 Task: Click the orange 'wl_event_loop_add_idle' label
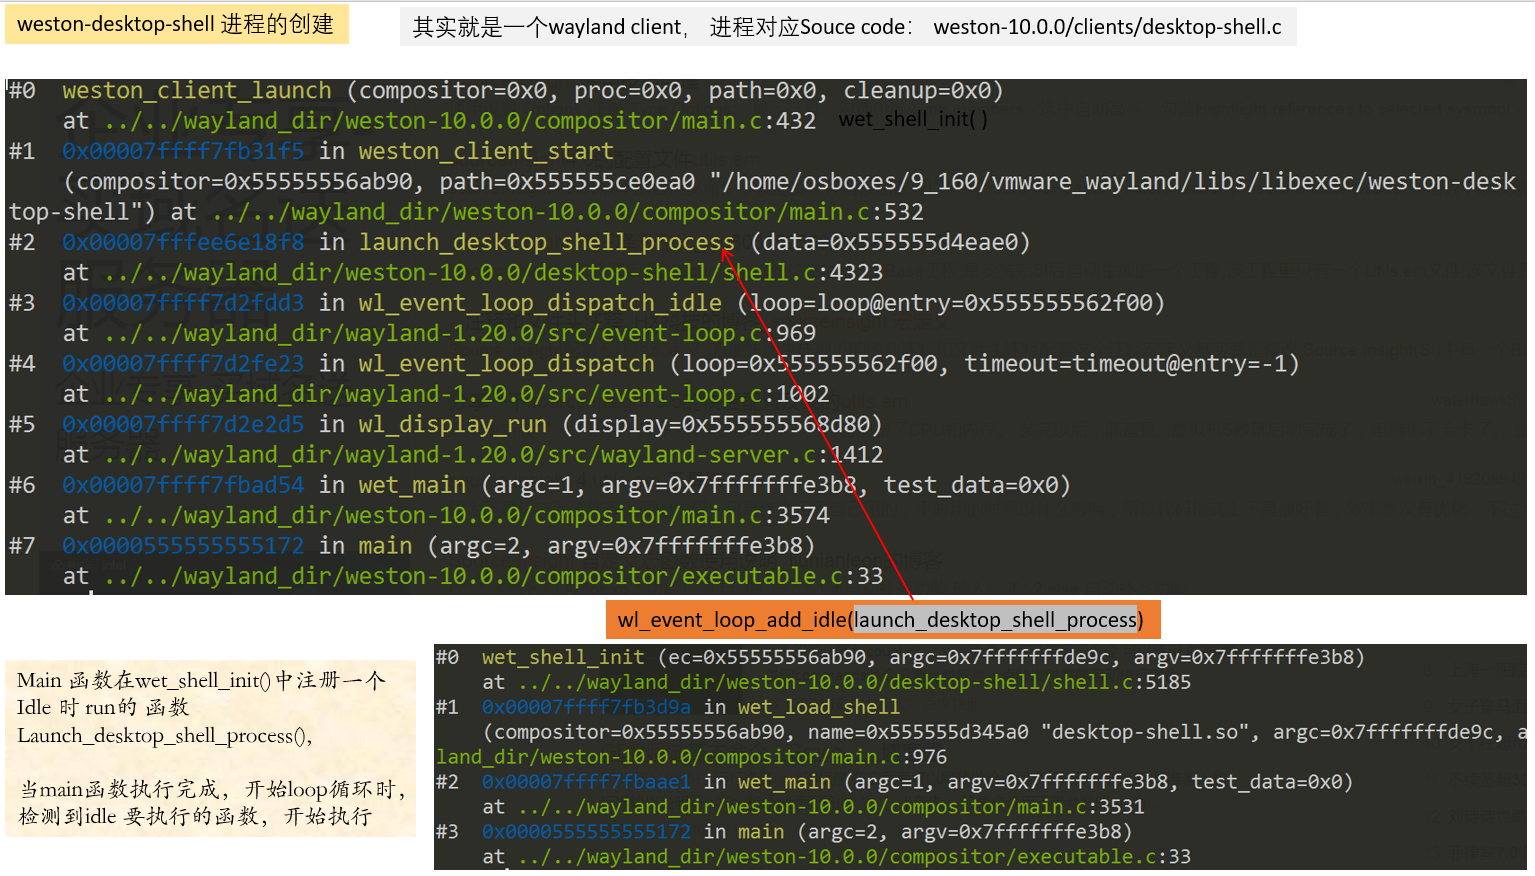(882, 620)
